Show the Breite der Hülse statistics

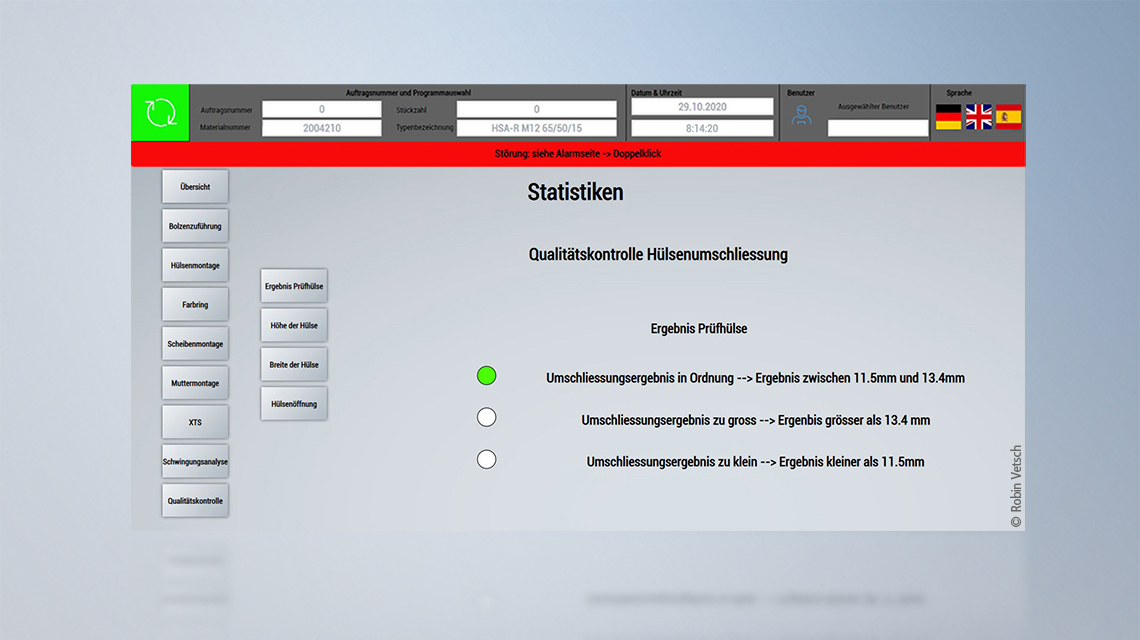coord(293,364)
